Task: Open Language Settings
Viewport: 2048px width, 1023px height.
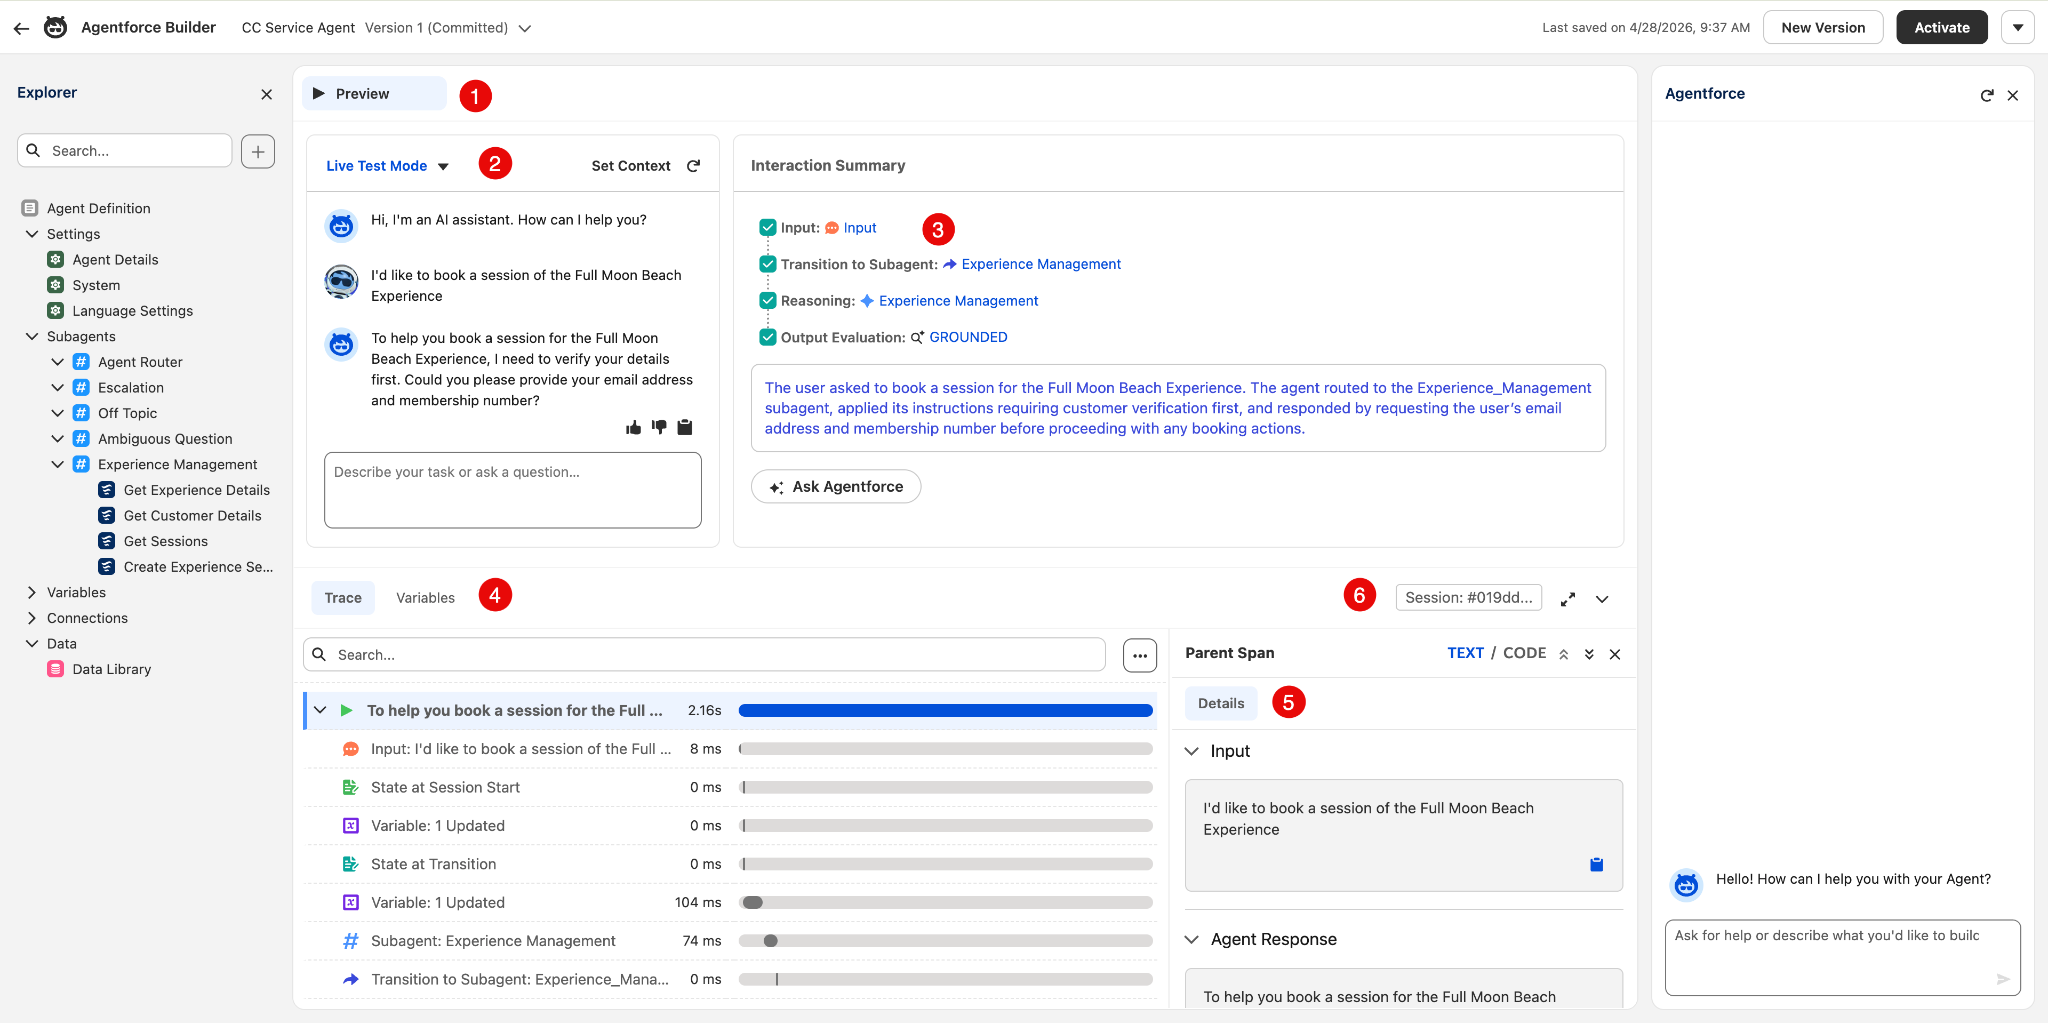Action: [x=132, y=311]
